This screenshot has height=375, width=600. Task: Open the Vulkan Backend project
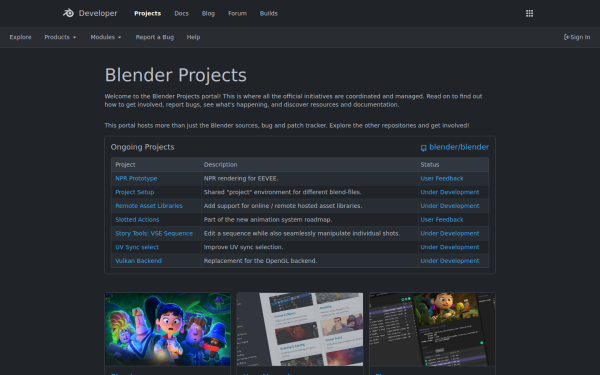[138, 261]
